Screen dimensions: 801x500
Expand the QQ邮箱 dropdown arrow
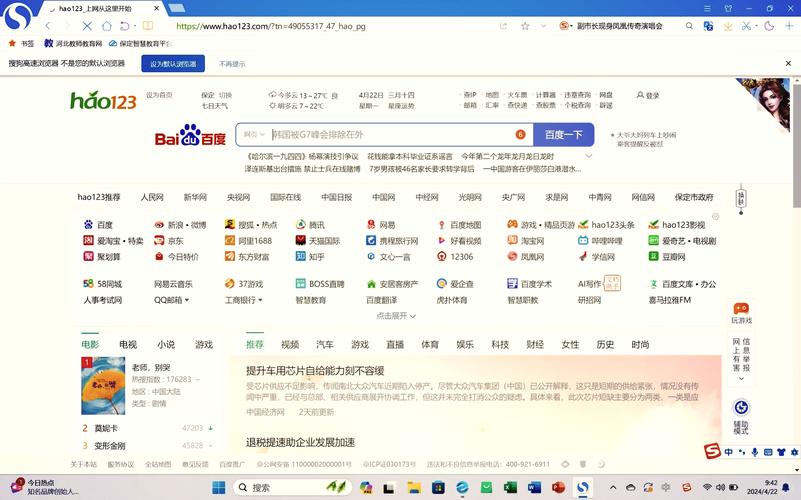coord(187,300)
